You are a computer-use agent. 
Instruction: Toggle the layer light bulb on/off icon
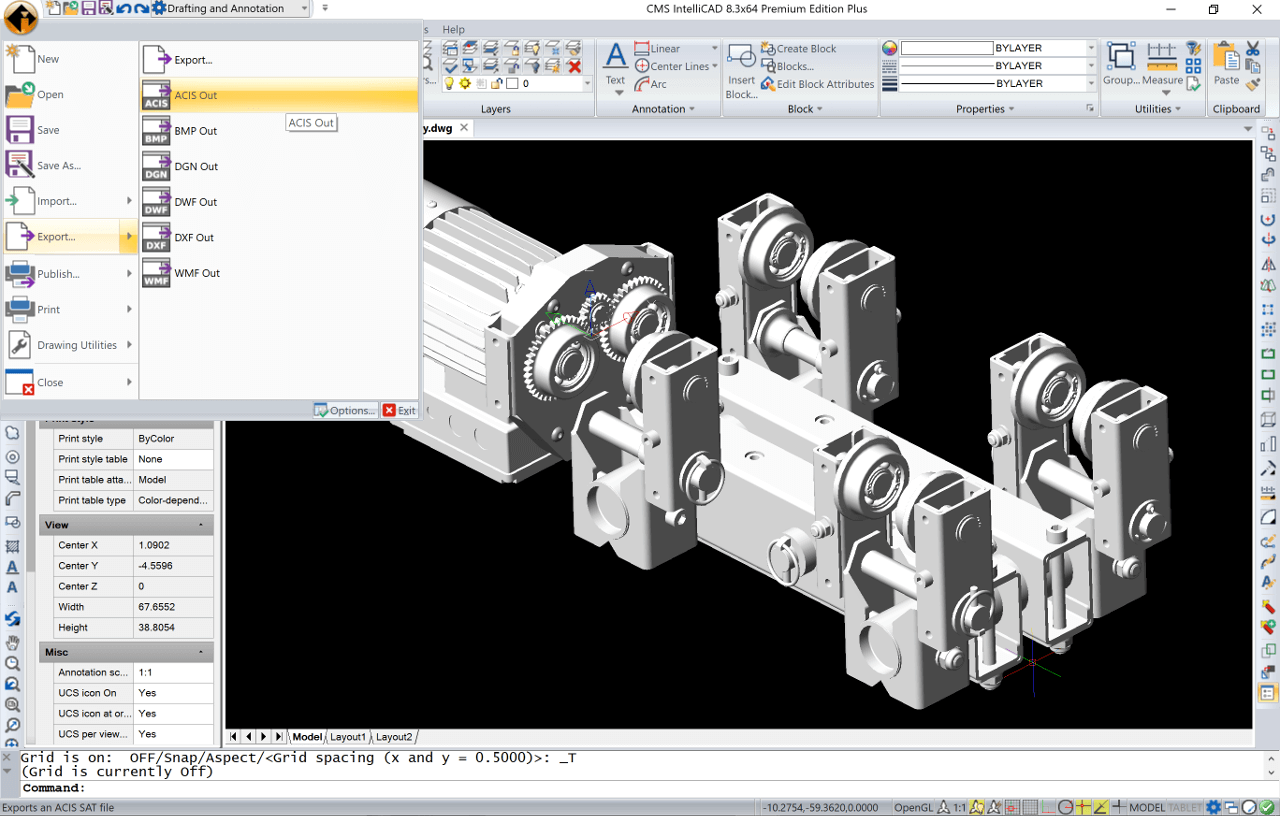(449, 84)
